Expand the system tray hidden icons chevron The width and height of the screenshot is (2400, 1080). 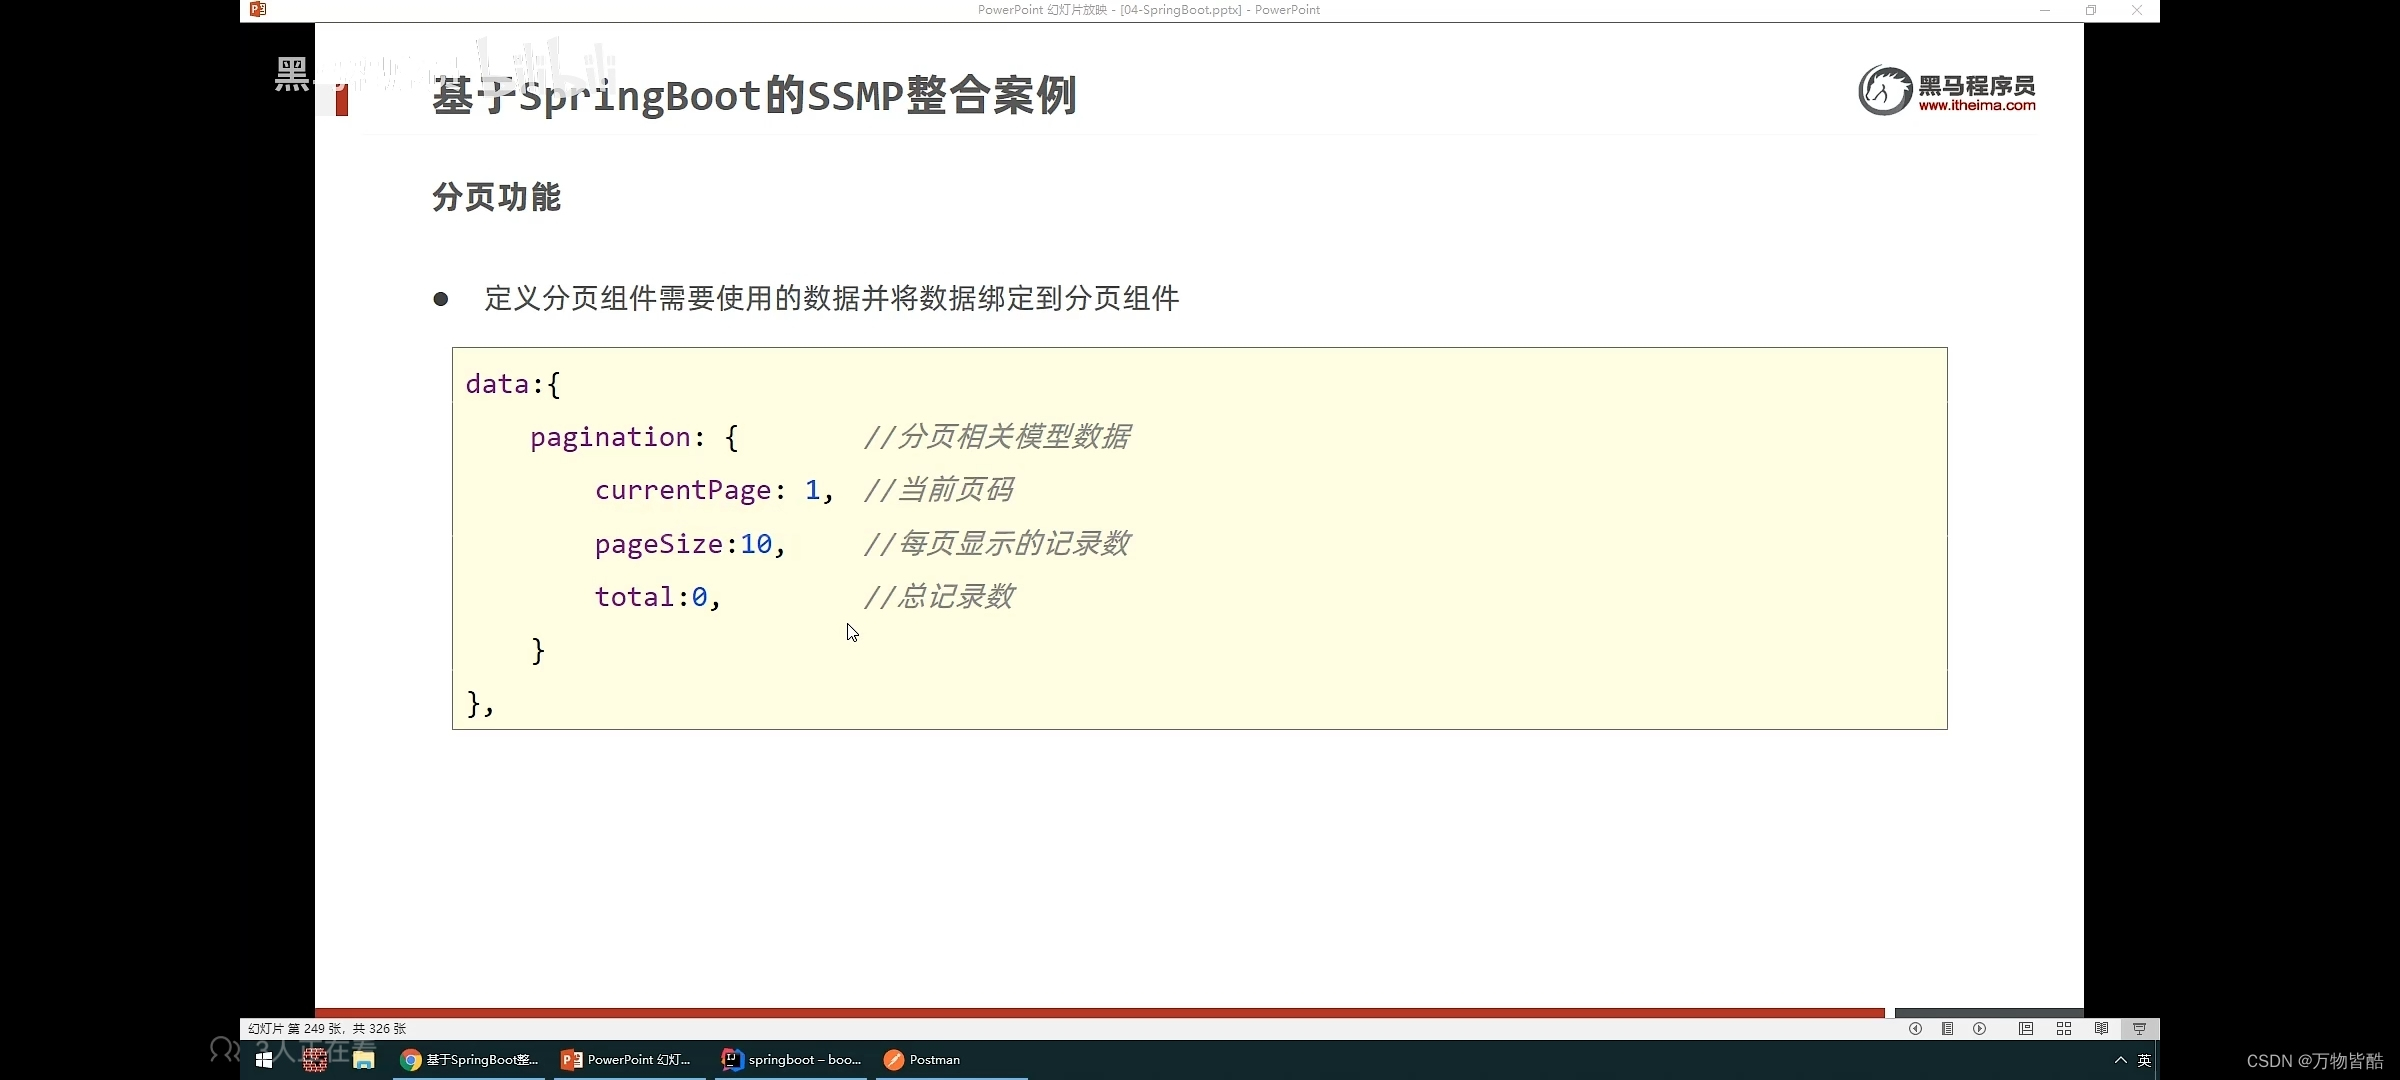2120,1060
